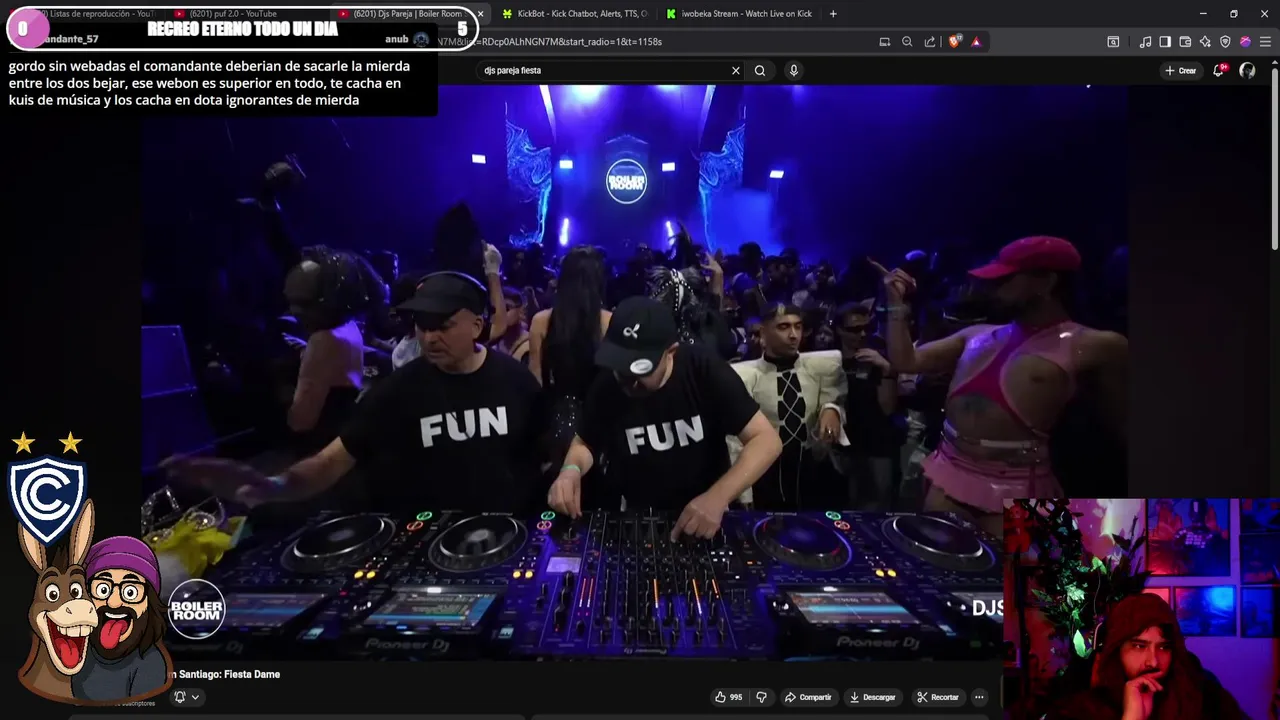Click the YouTube search magnifier button
The image size is (1280, 720).
(760, 70)
